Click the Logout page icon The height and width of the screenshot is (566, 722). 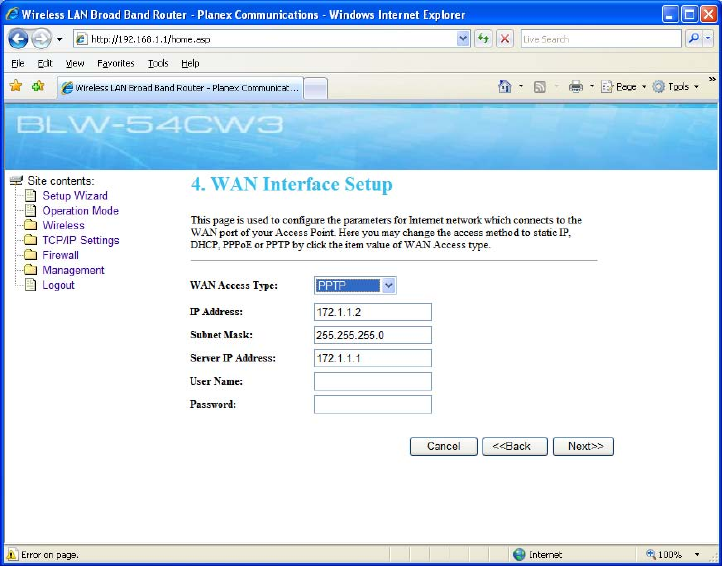click(30, 285)
